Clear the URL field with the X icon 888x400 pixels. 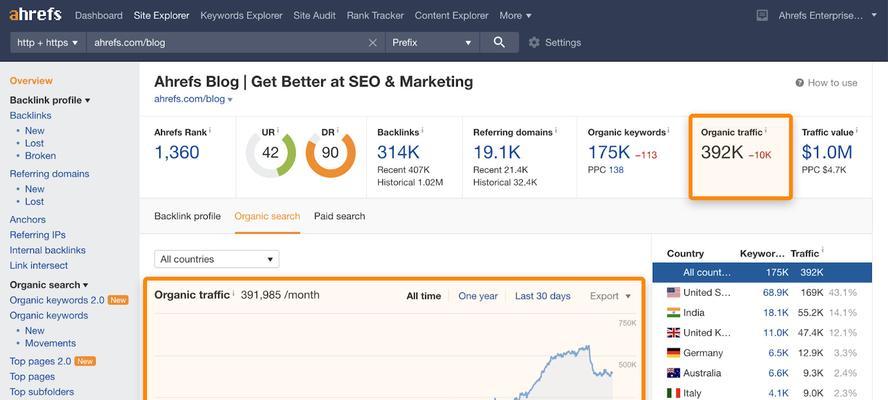tap(373, 42)
